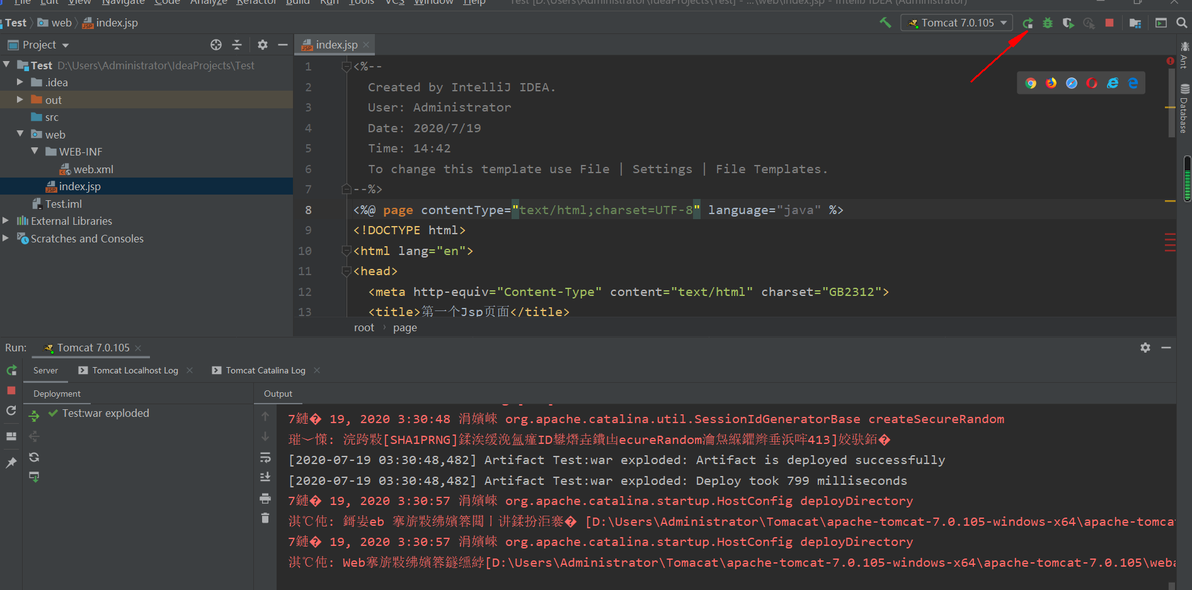Fold the html tag at line 10
This screenshot has height=590, width=1192.
click(x=347, y=250)
